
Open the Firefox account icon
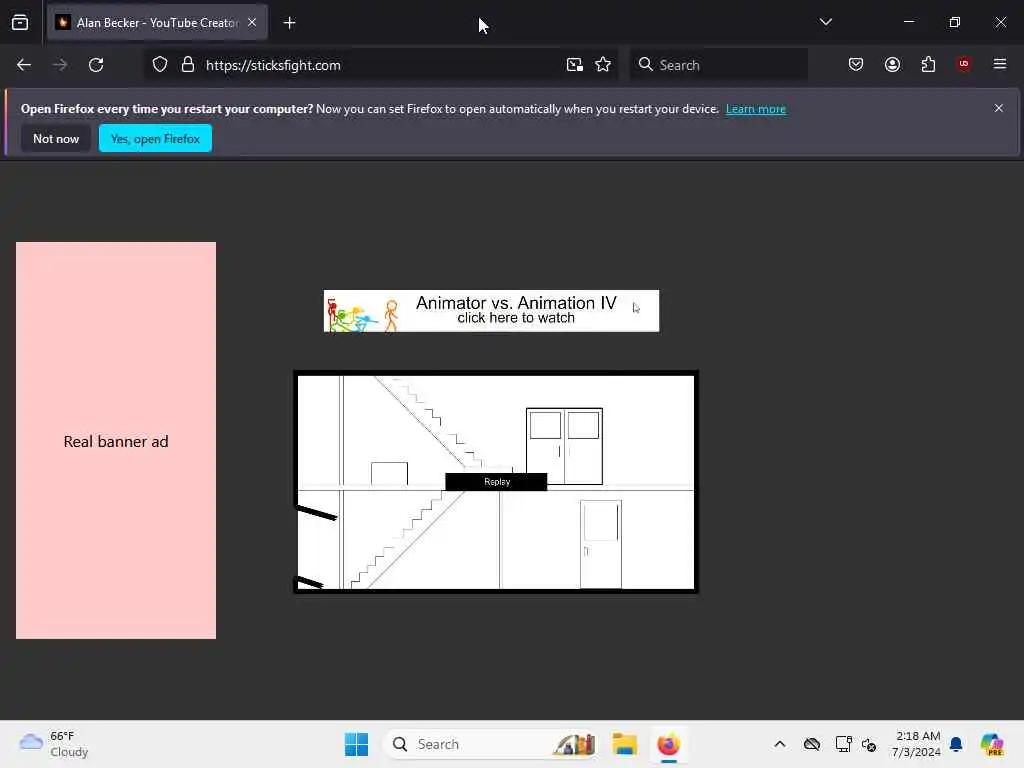(892, 65)
